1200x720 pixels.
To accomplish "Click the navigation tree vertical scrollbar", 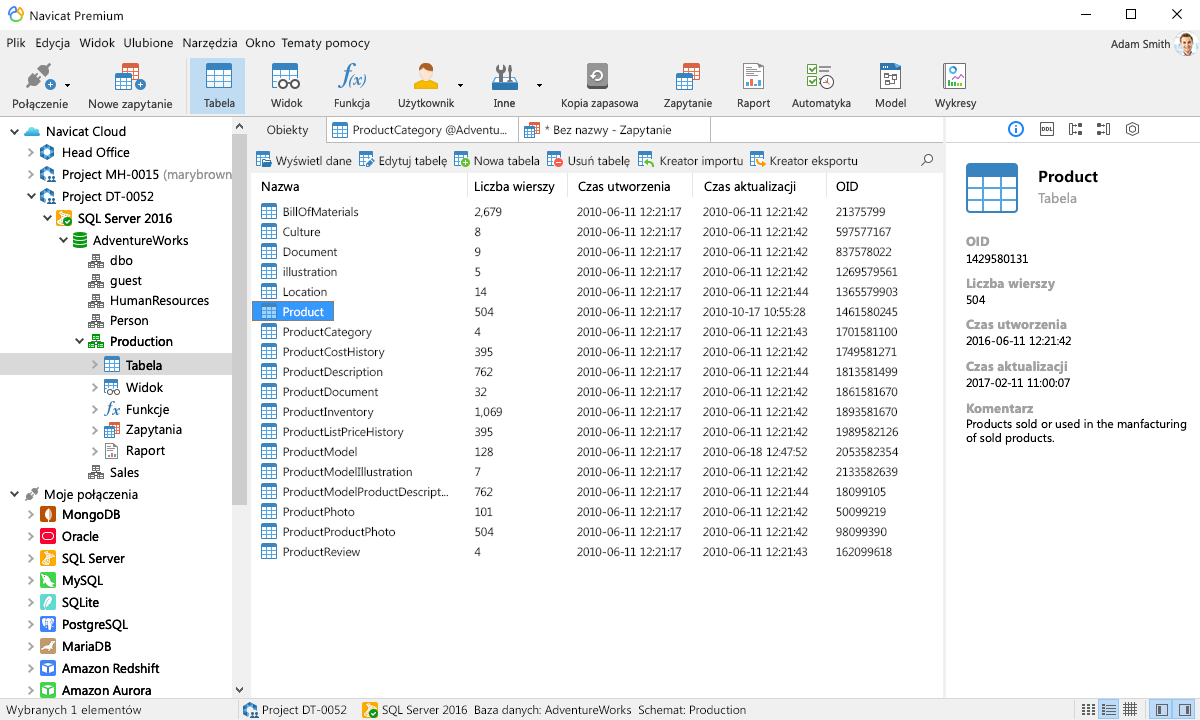I will (x=239, y=320).
